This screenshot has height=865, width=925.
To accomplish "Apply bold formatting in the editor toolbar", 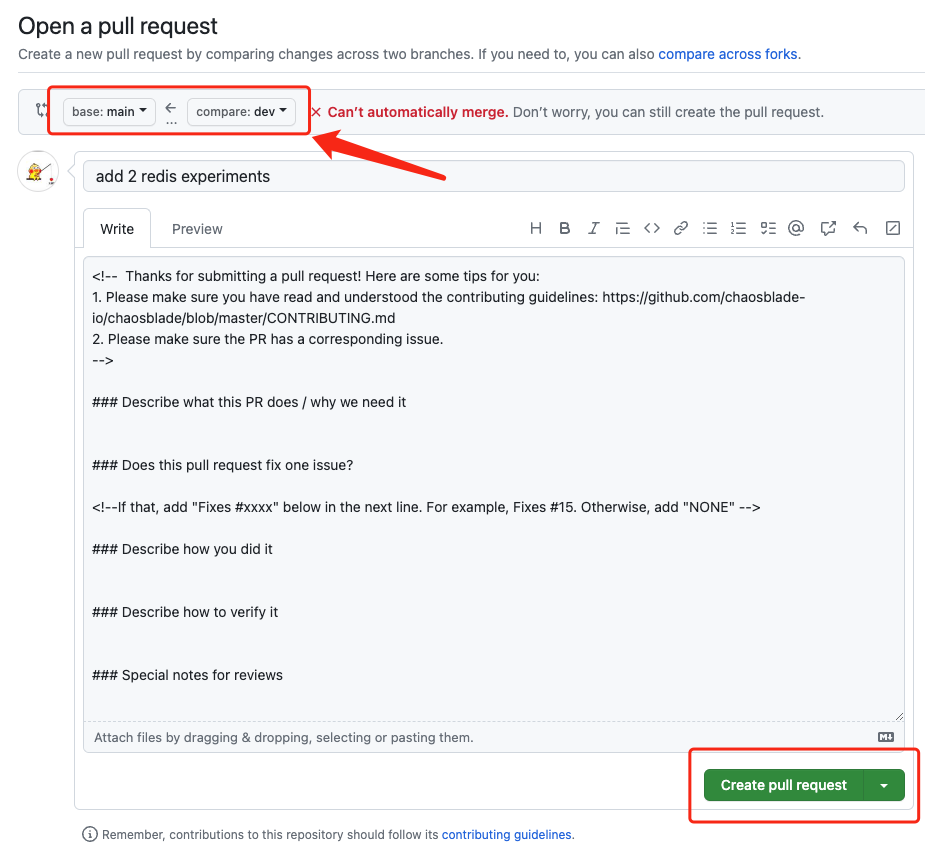I will [x=565, y=228].
